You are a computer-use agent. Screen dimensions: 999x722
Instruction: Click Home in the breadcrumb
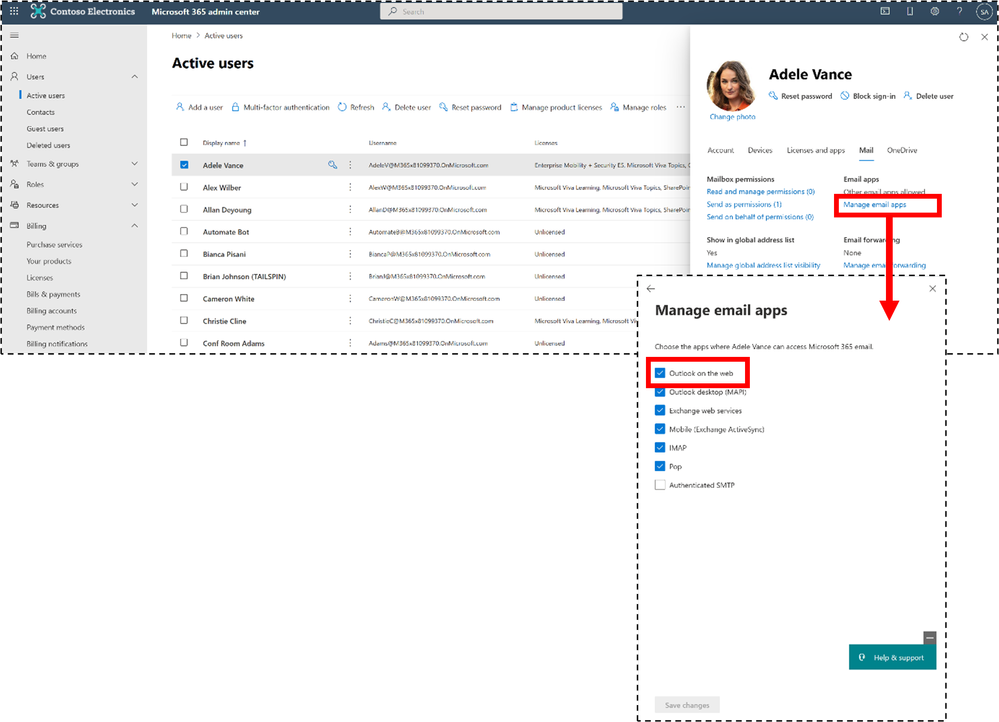[x=181, y=36]
